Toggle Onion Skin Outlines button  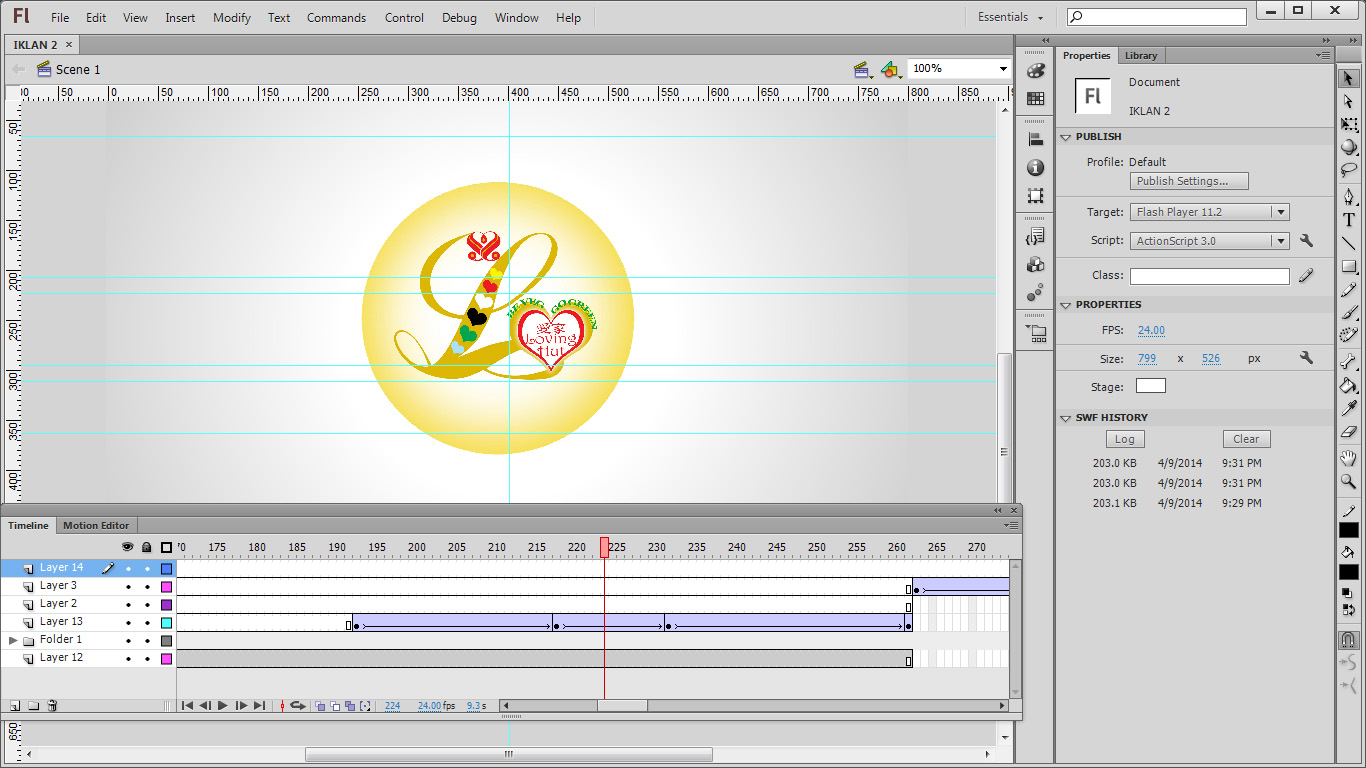335,706
